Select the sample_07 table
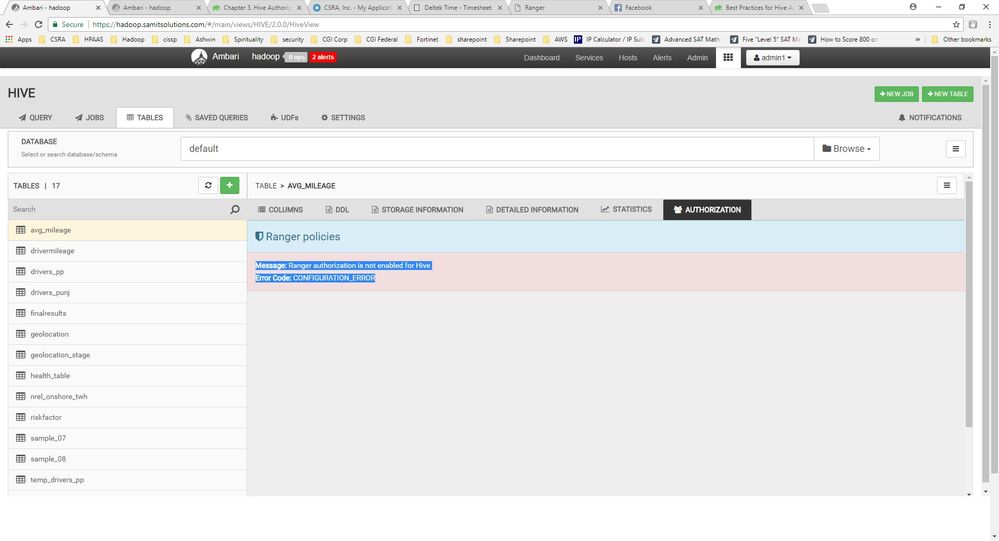This screenshot has height=541, width=999. pos(127,438)
